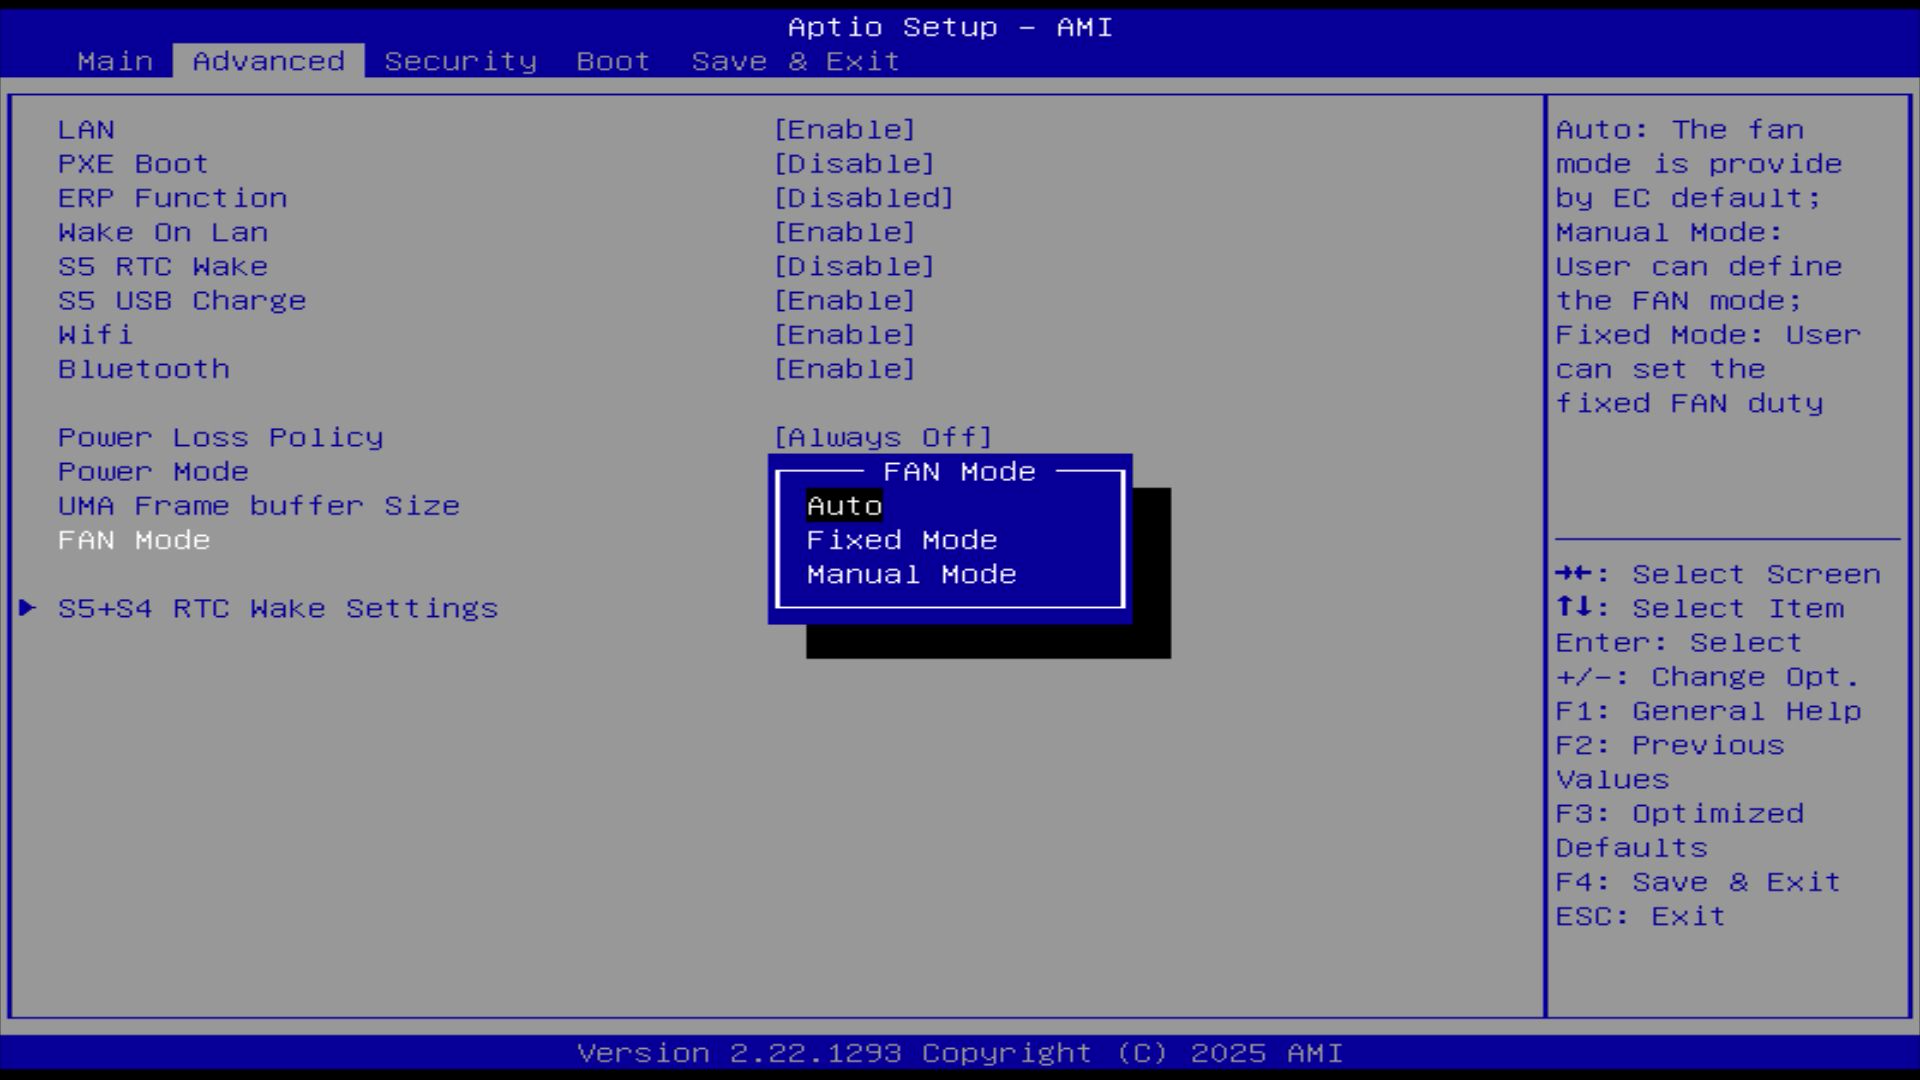1920x1080 pixels.
Task: Go to the Boot tab
Action: tap(613, 61)
